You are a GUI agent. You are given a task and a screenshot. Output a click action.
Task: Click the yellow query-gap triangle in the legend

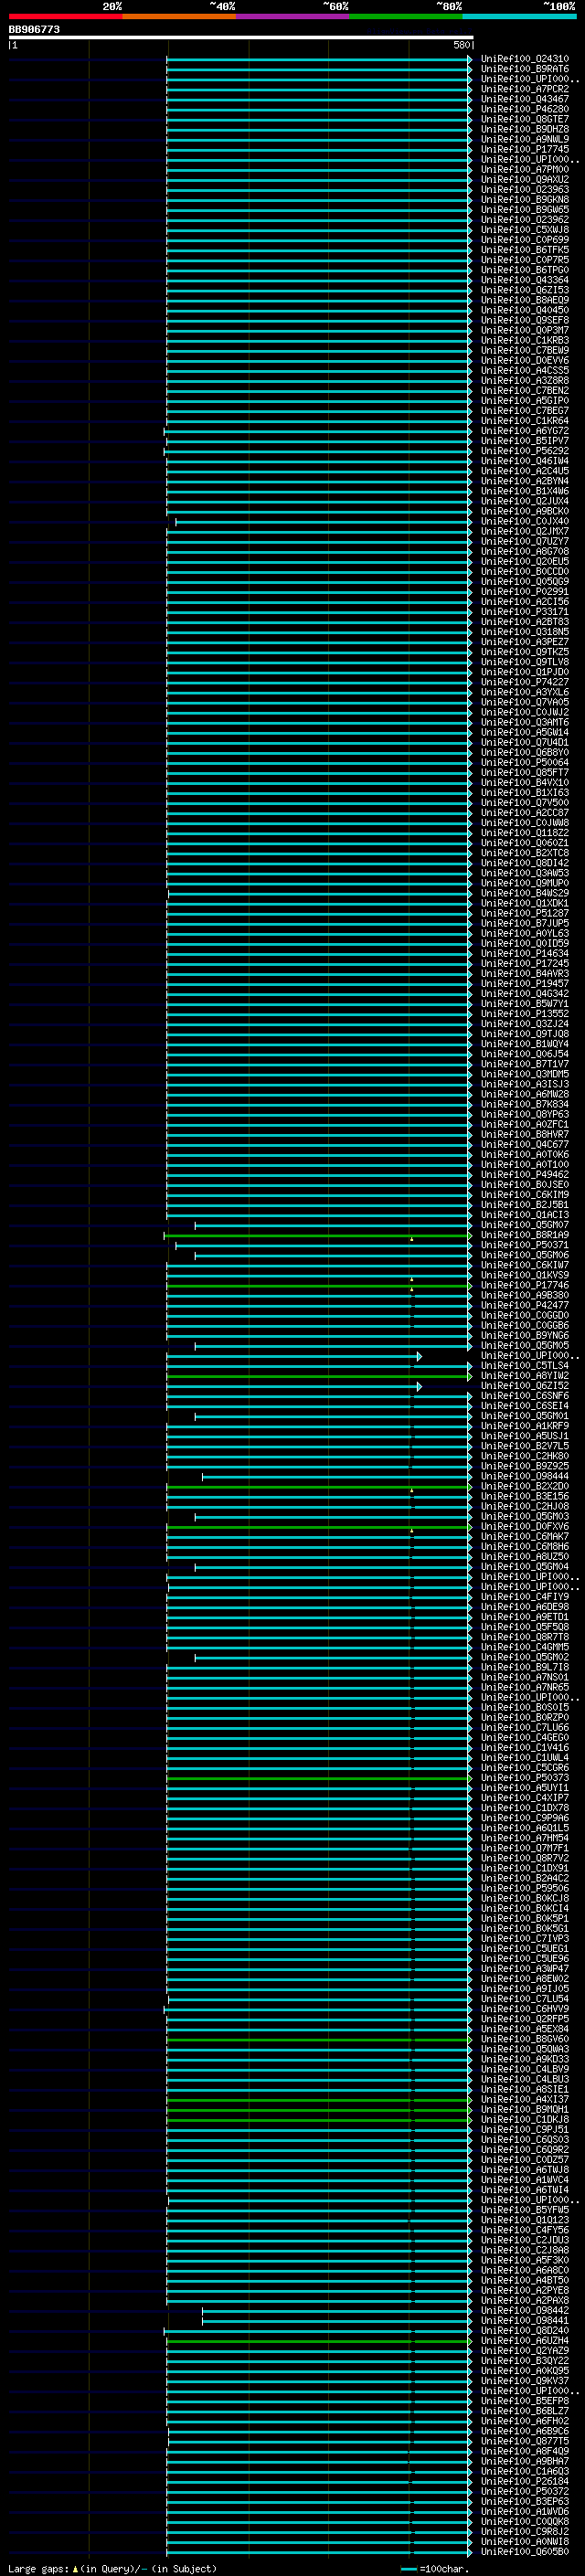click(x=76, y=2569)
